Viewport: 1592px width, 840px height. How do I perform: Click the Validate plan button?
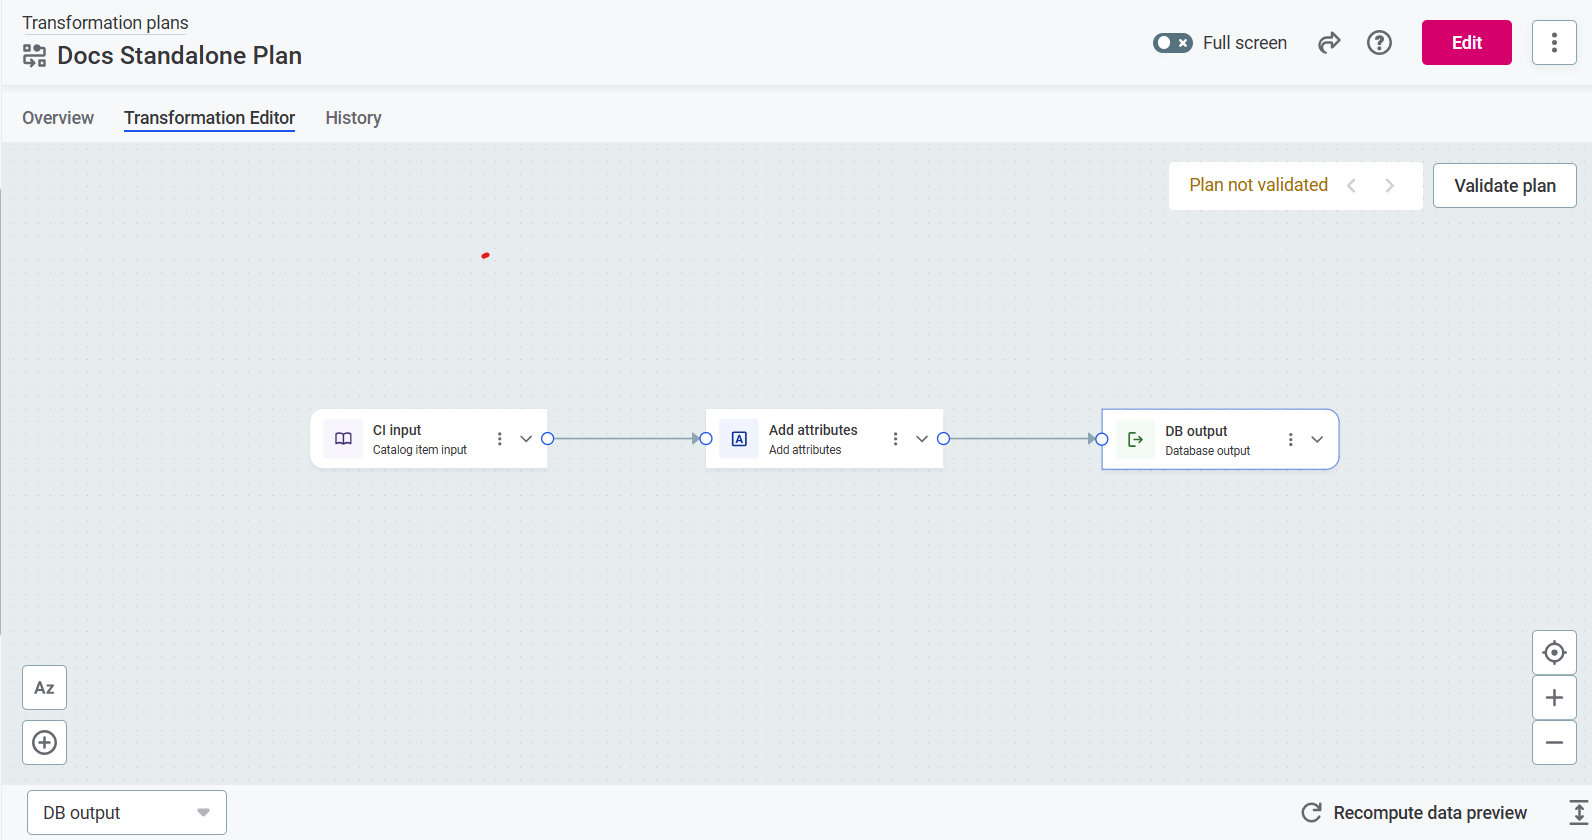point(1504,186)
